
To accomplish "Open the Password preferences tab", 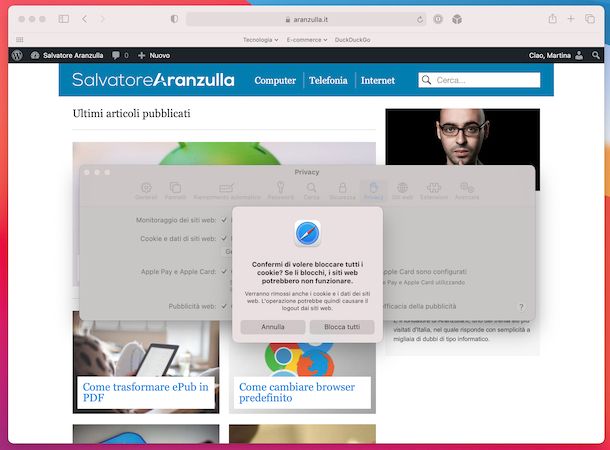I will (x=280, y=191).
